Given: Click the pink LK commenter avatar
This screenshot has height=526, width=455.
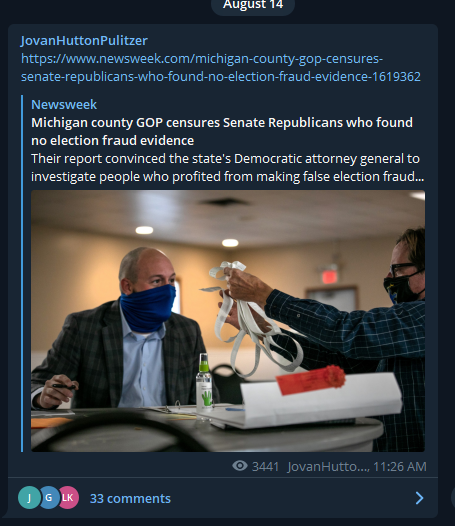Looking at the screenshot, I should (68, 497).
